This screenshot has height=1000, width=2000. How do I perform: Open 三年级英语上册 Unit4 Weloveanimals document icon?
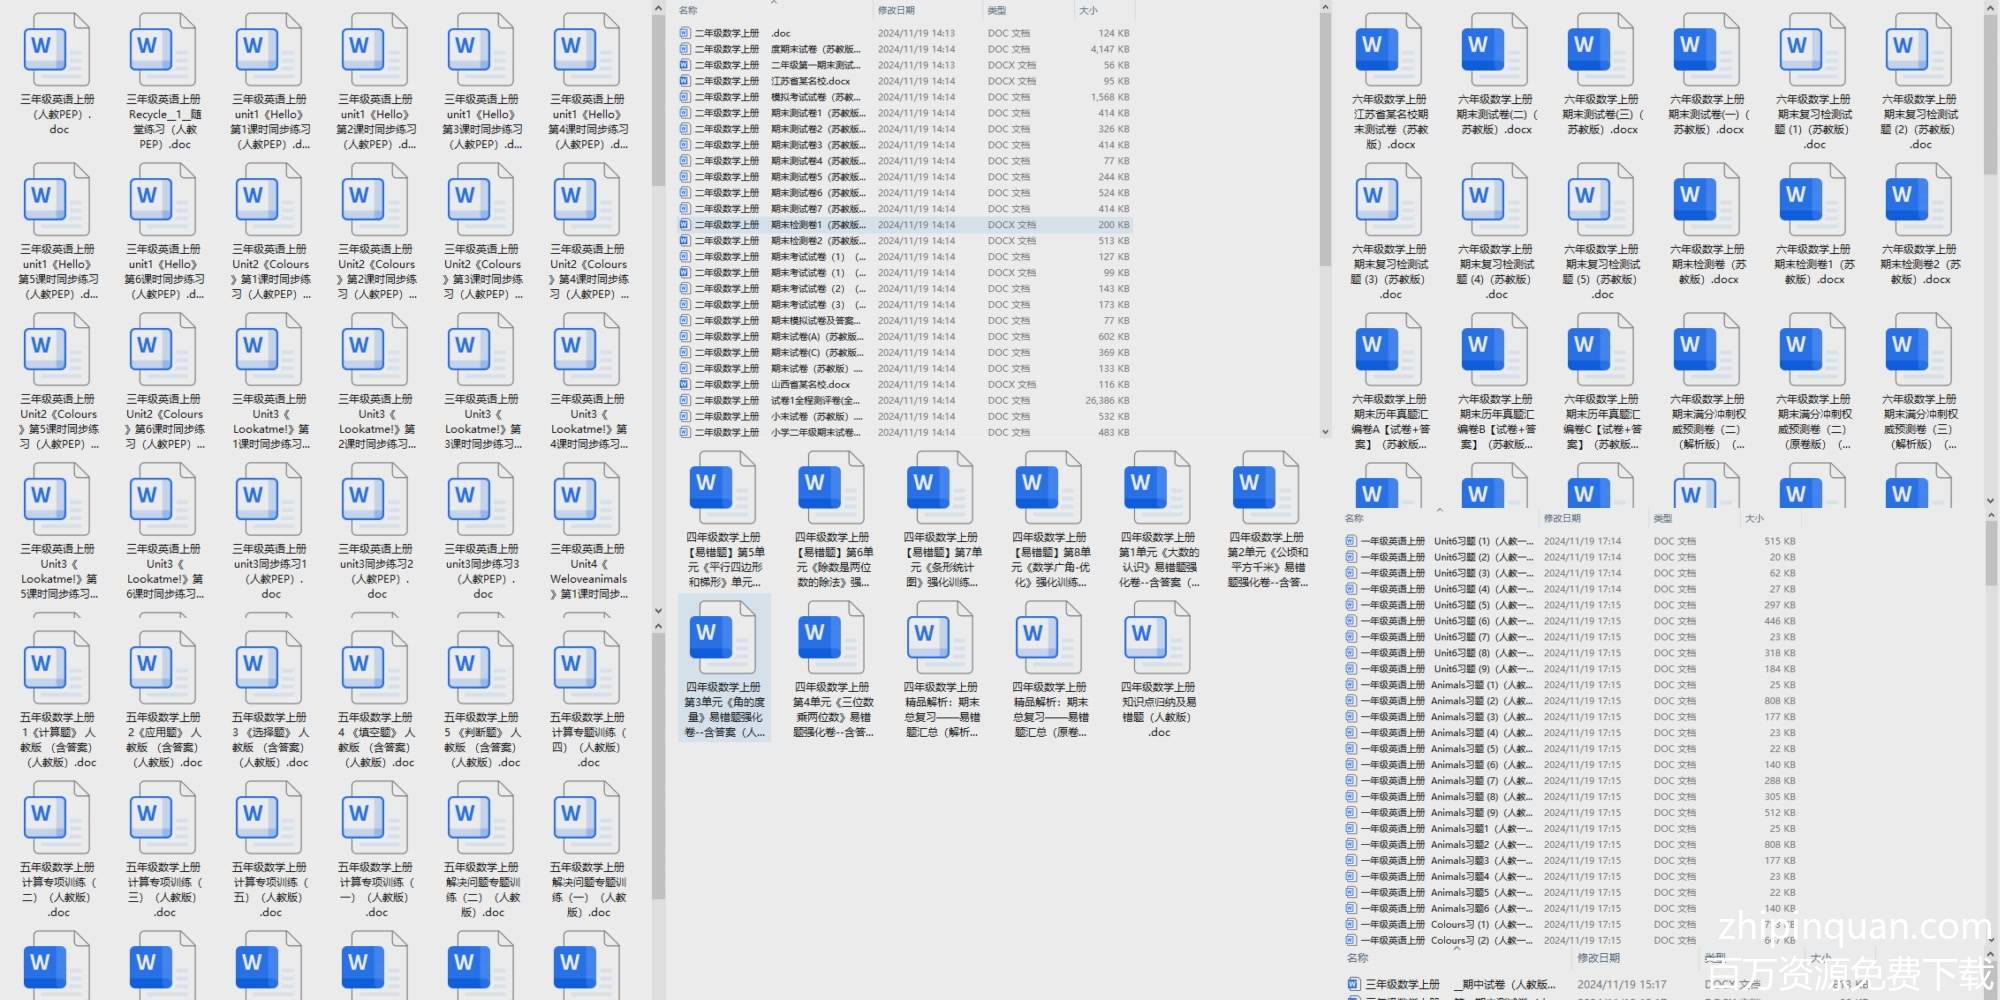click(588, 500)
